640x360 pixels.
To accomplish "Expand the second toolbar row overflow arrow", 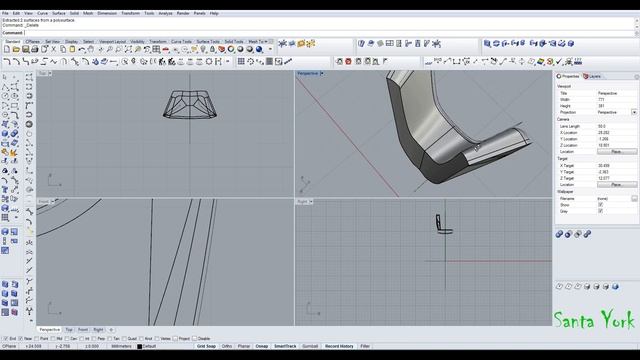I will coord(228,62).
